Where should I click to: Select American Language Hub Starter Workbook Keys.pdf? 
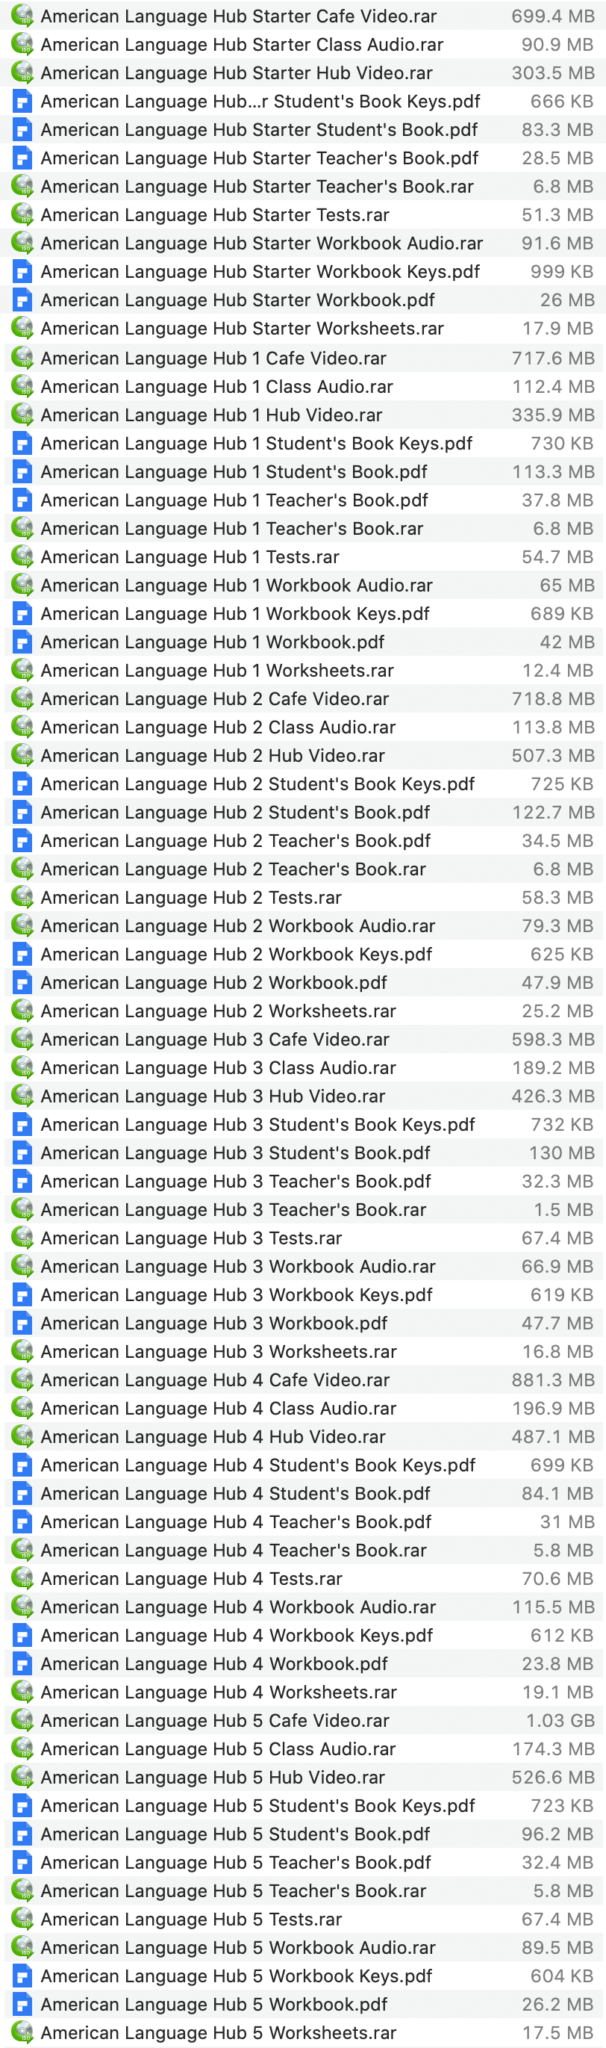coord(260,272)
